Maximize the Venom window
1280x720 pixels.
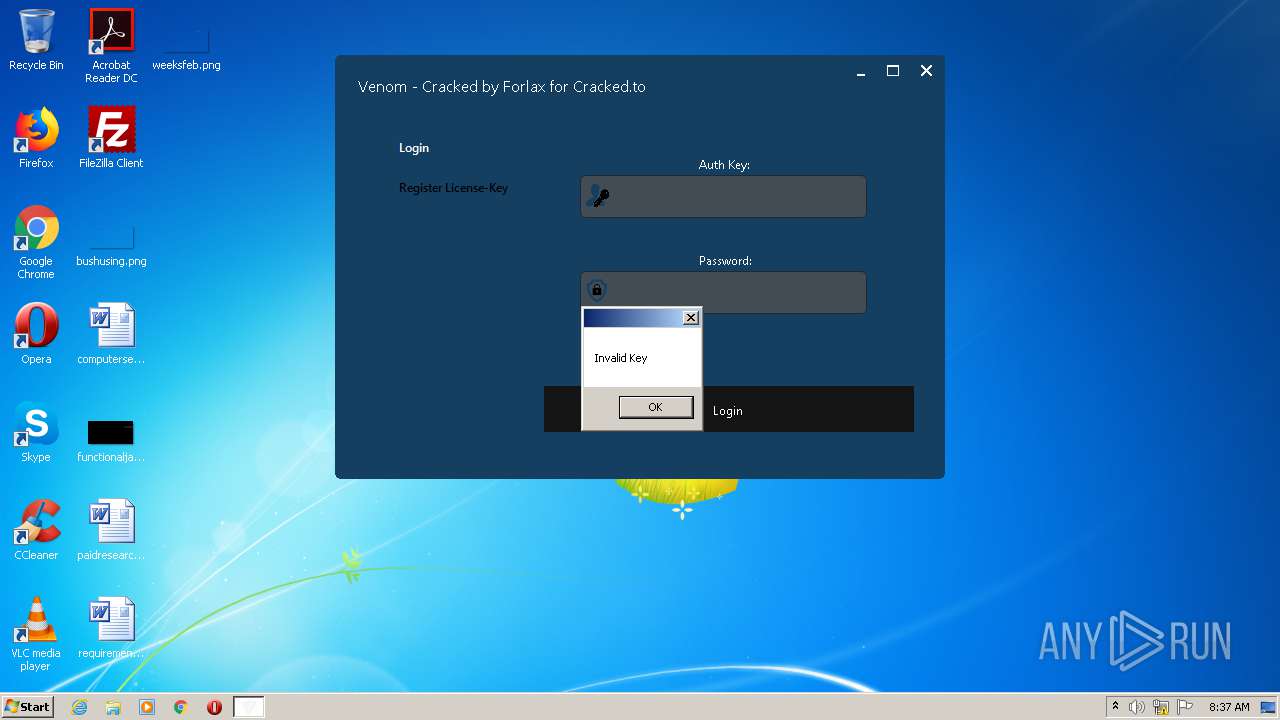click(x=893, y=71)
